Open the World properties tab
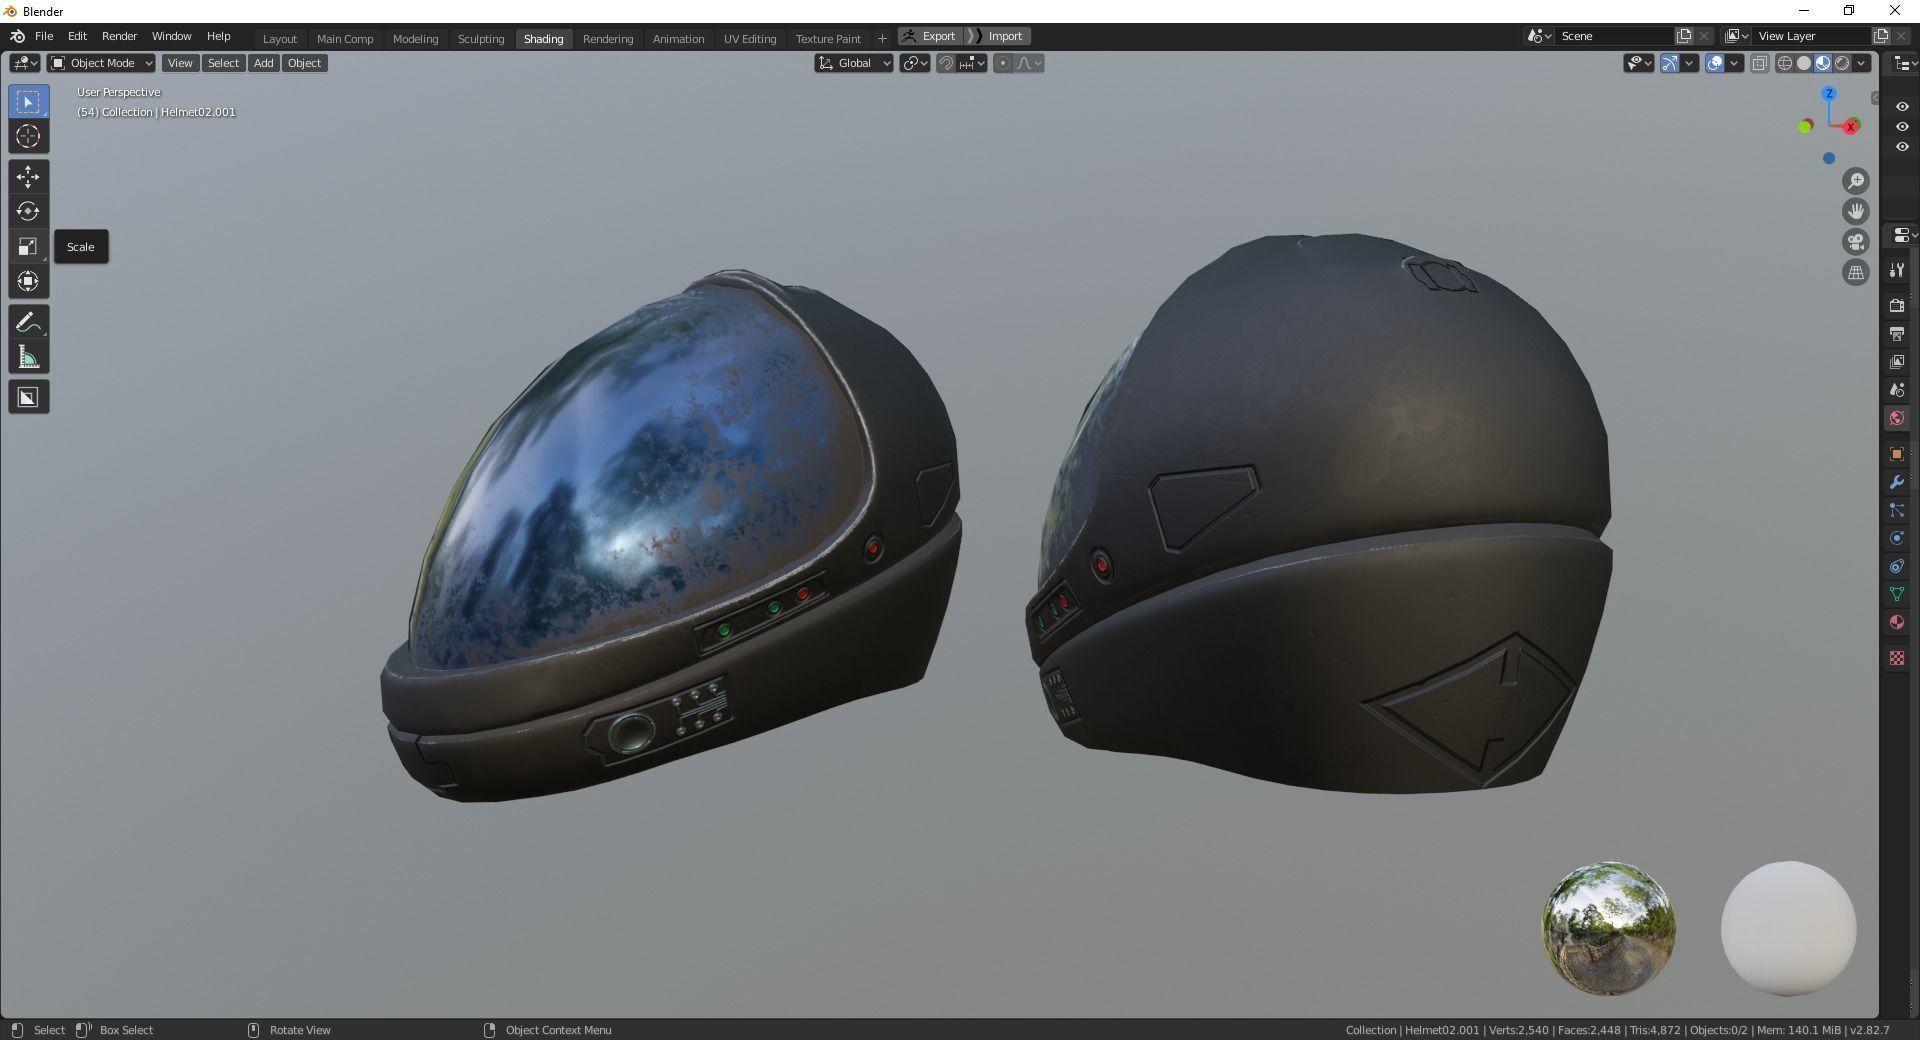Viewport: 1920px width, 1040px height. point(1897,418)
